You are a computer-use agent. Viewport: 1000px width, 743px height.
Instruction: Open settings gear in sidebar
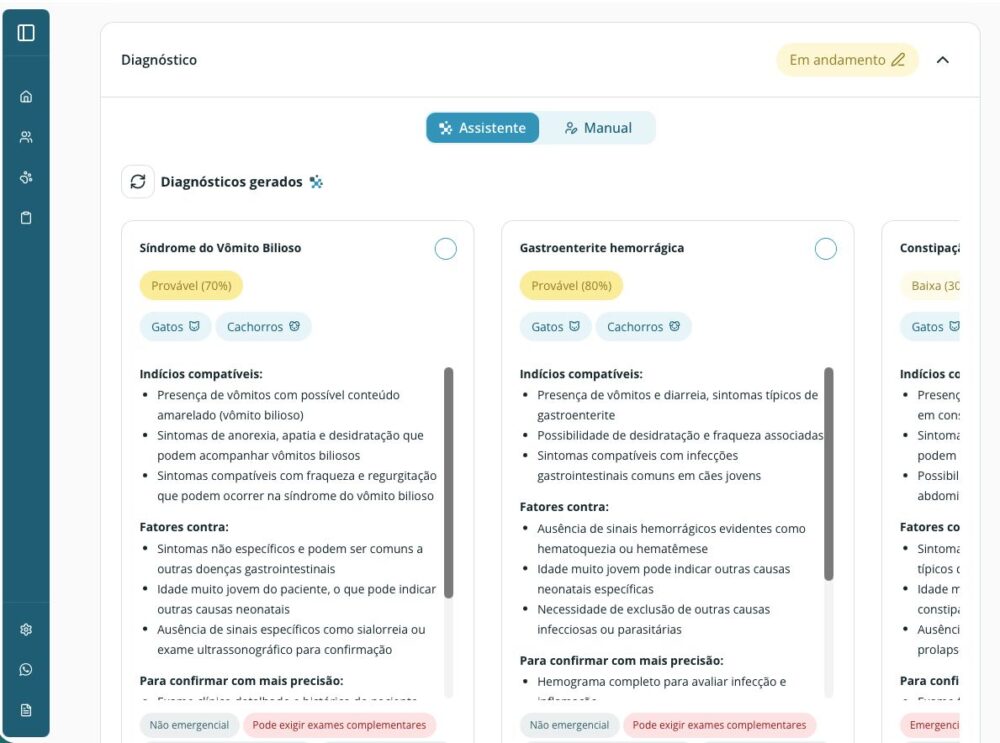(x=26, y=630)
